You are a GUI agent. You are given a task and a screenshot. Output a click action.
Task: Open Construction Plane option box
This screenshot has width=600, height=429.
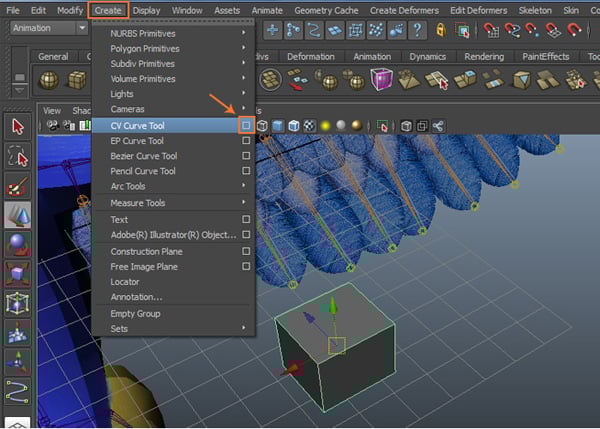click(246, 251)
